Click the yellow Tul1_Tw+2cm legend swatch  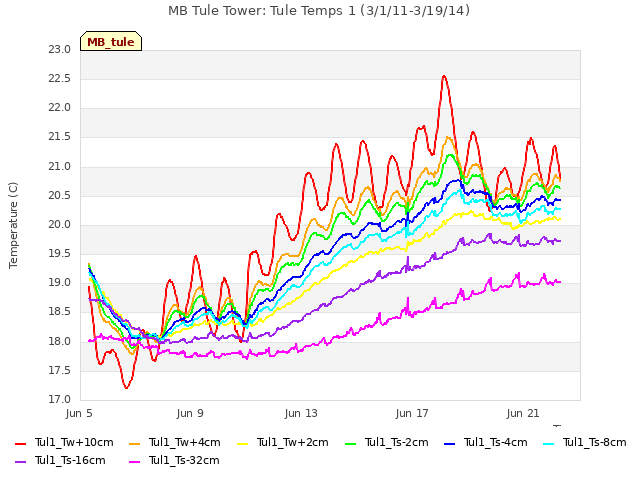click(x=242, y=444)
